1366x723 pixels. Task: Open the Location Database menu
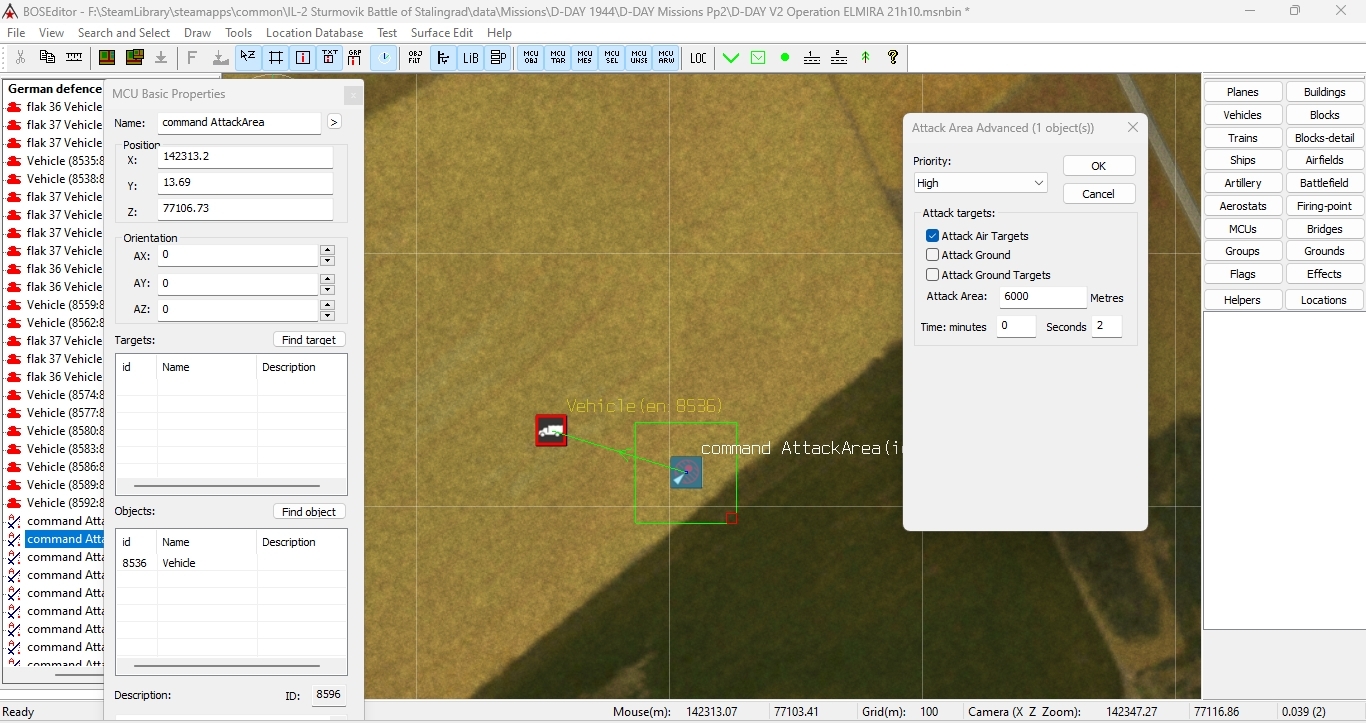(314, 33)
